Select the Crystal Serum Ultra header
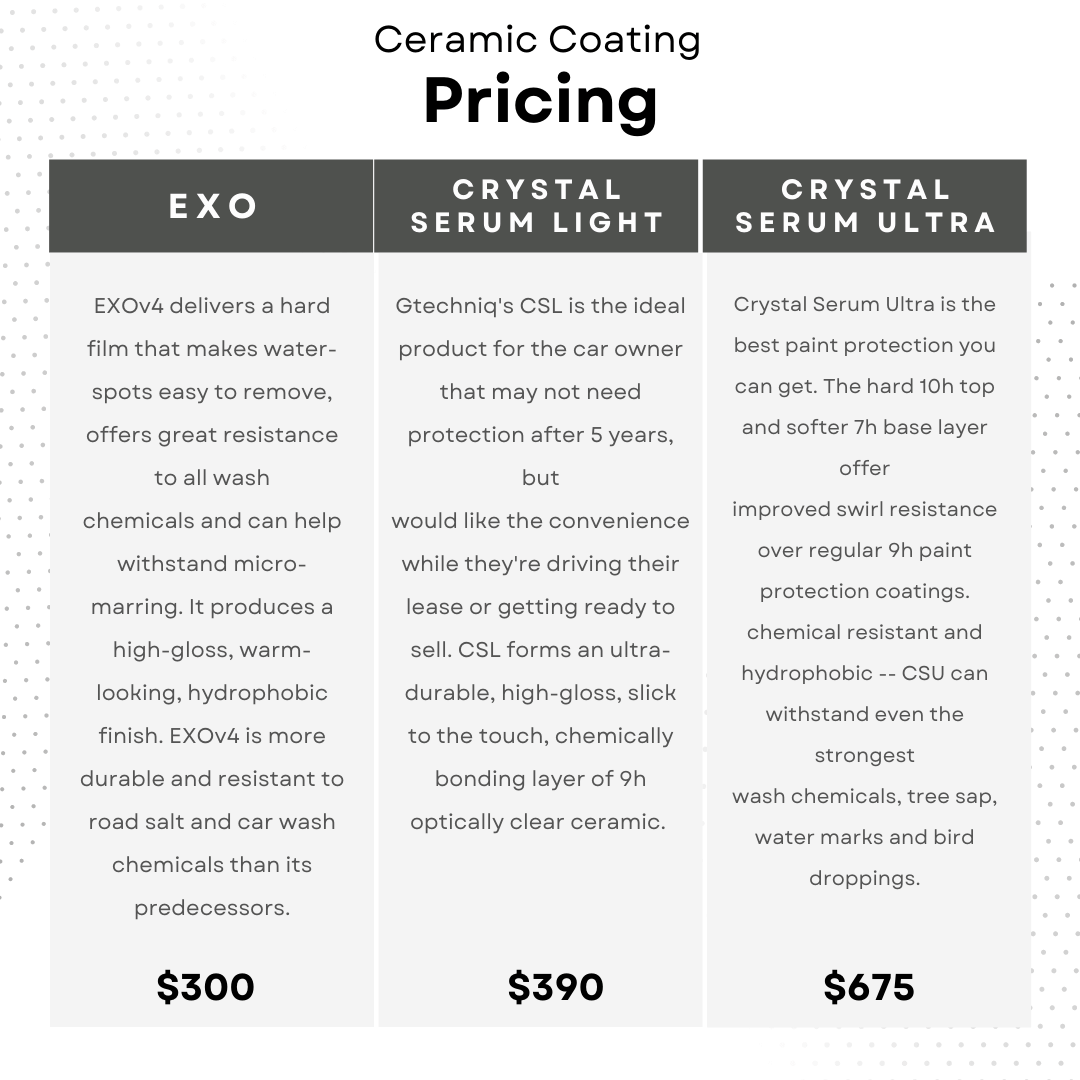1080x1080 pixels. (865, 206)
